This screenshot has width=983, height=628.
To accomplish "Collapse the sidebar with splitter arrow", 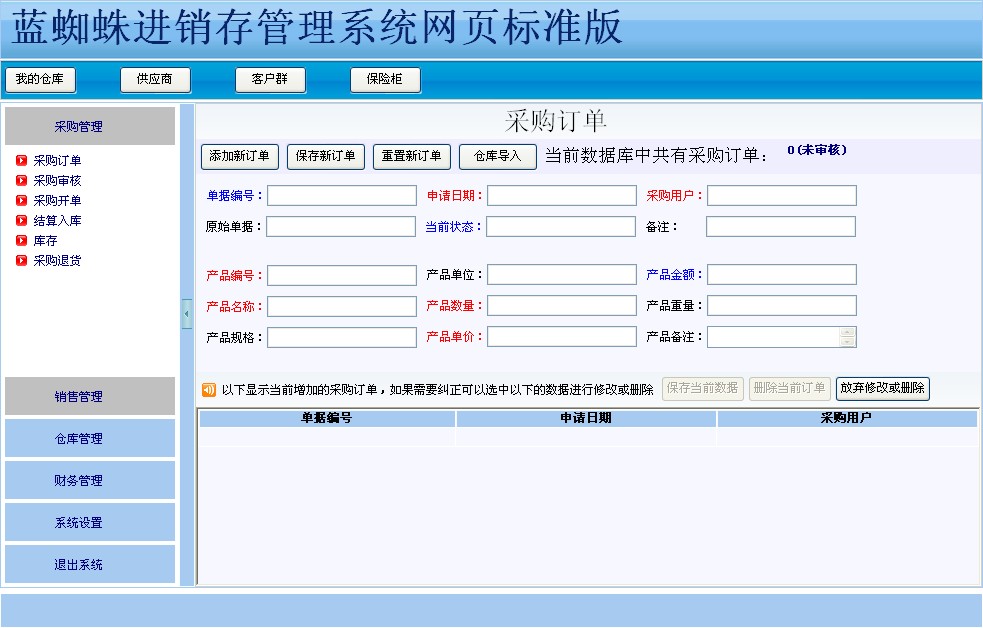I will [x=187, y=314].
